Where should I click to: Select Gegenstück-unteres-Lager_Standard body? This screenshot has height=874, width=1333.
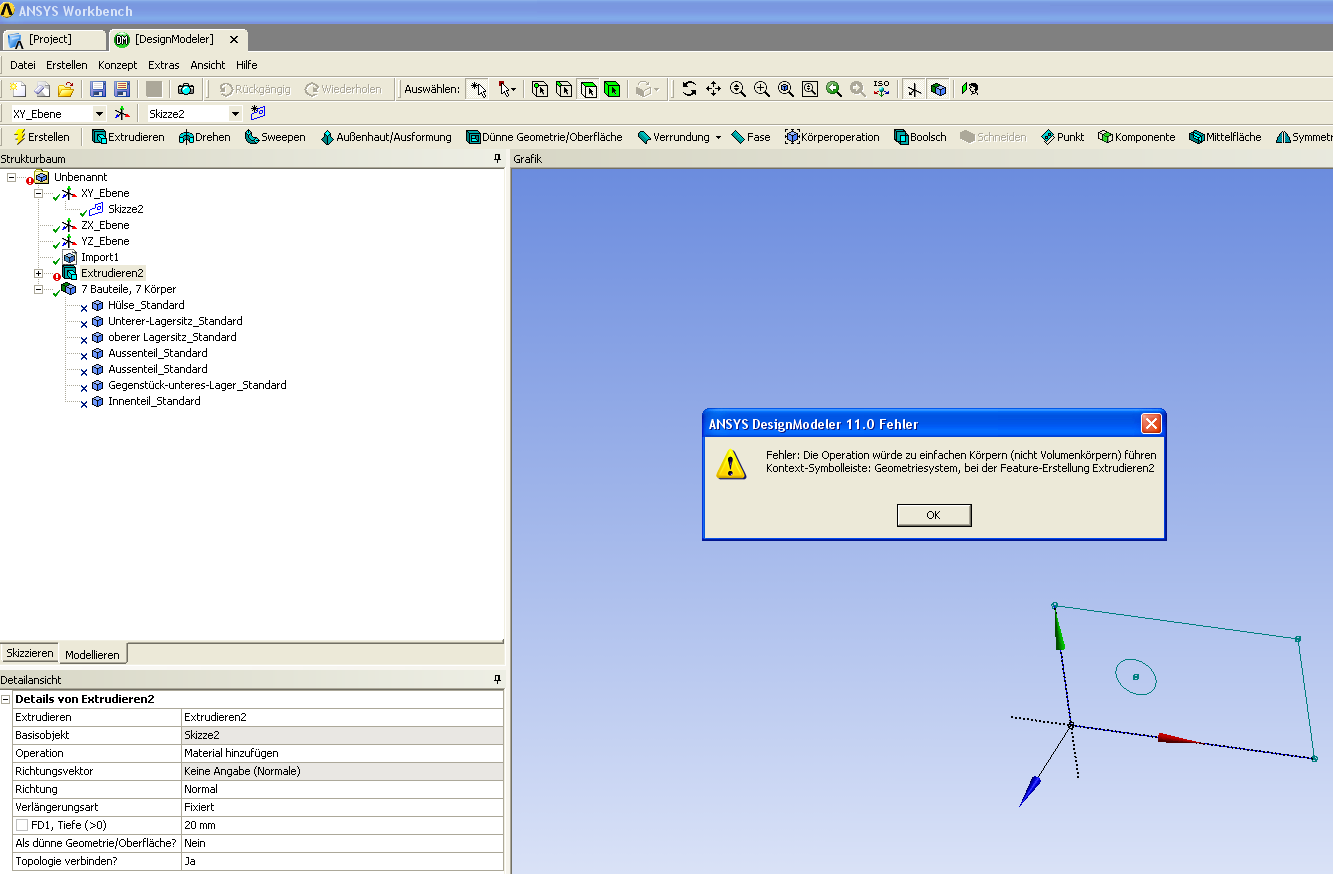click(197, 385)
